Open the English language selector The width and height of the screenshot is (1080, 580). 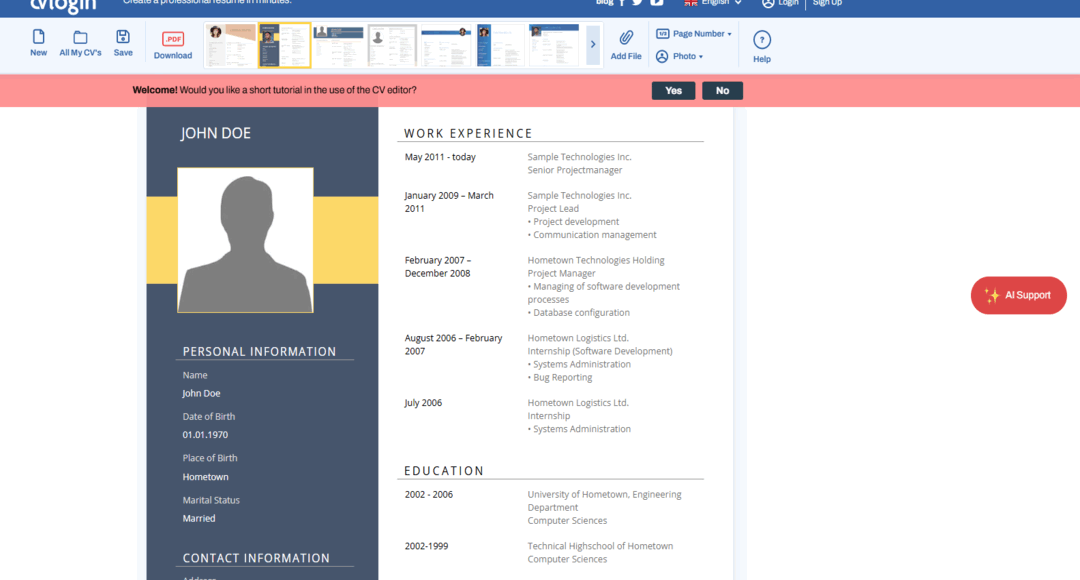point(709,3)
